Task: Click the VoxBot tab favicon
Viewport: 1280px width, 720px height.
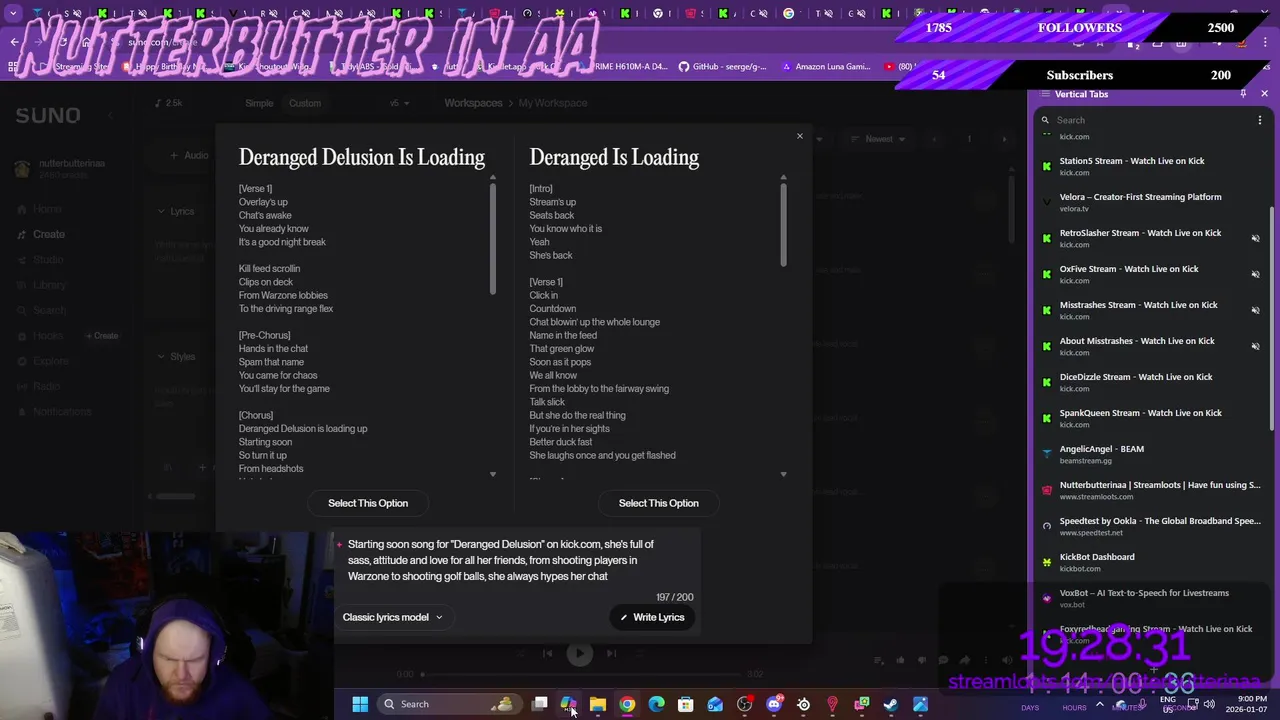Action: (1047, 598)
